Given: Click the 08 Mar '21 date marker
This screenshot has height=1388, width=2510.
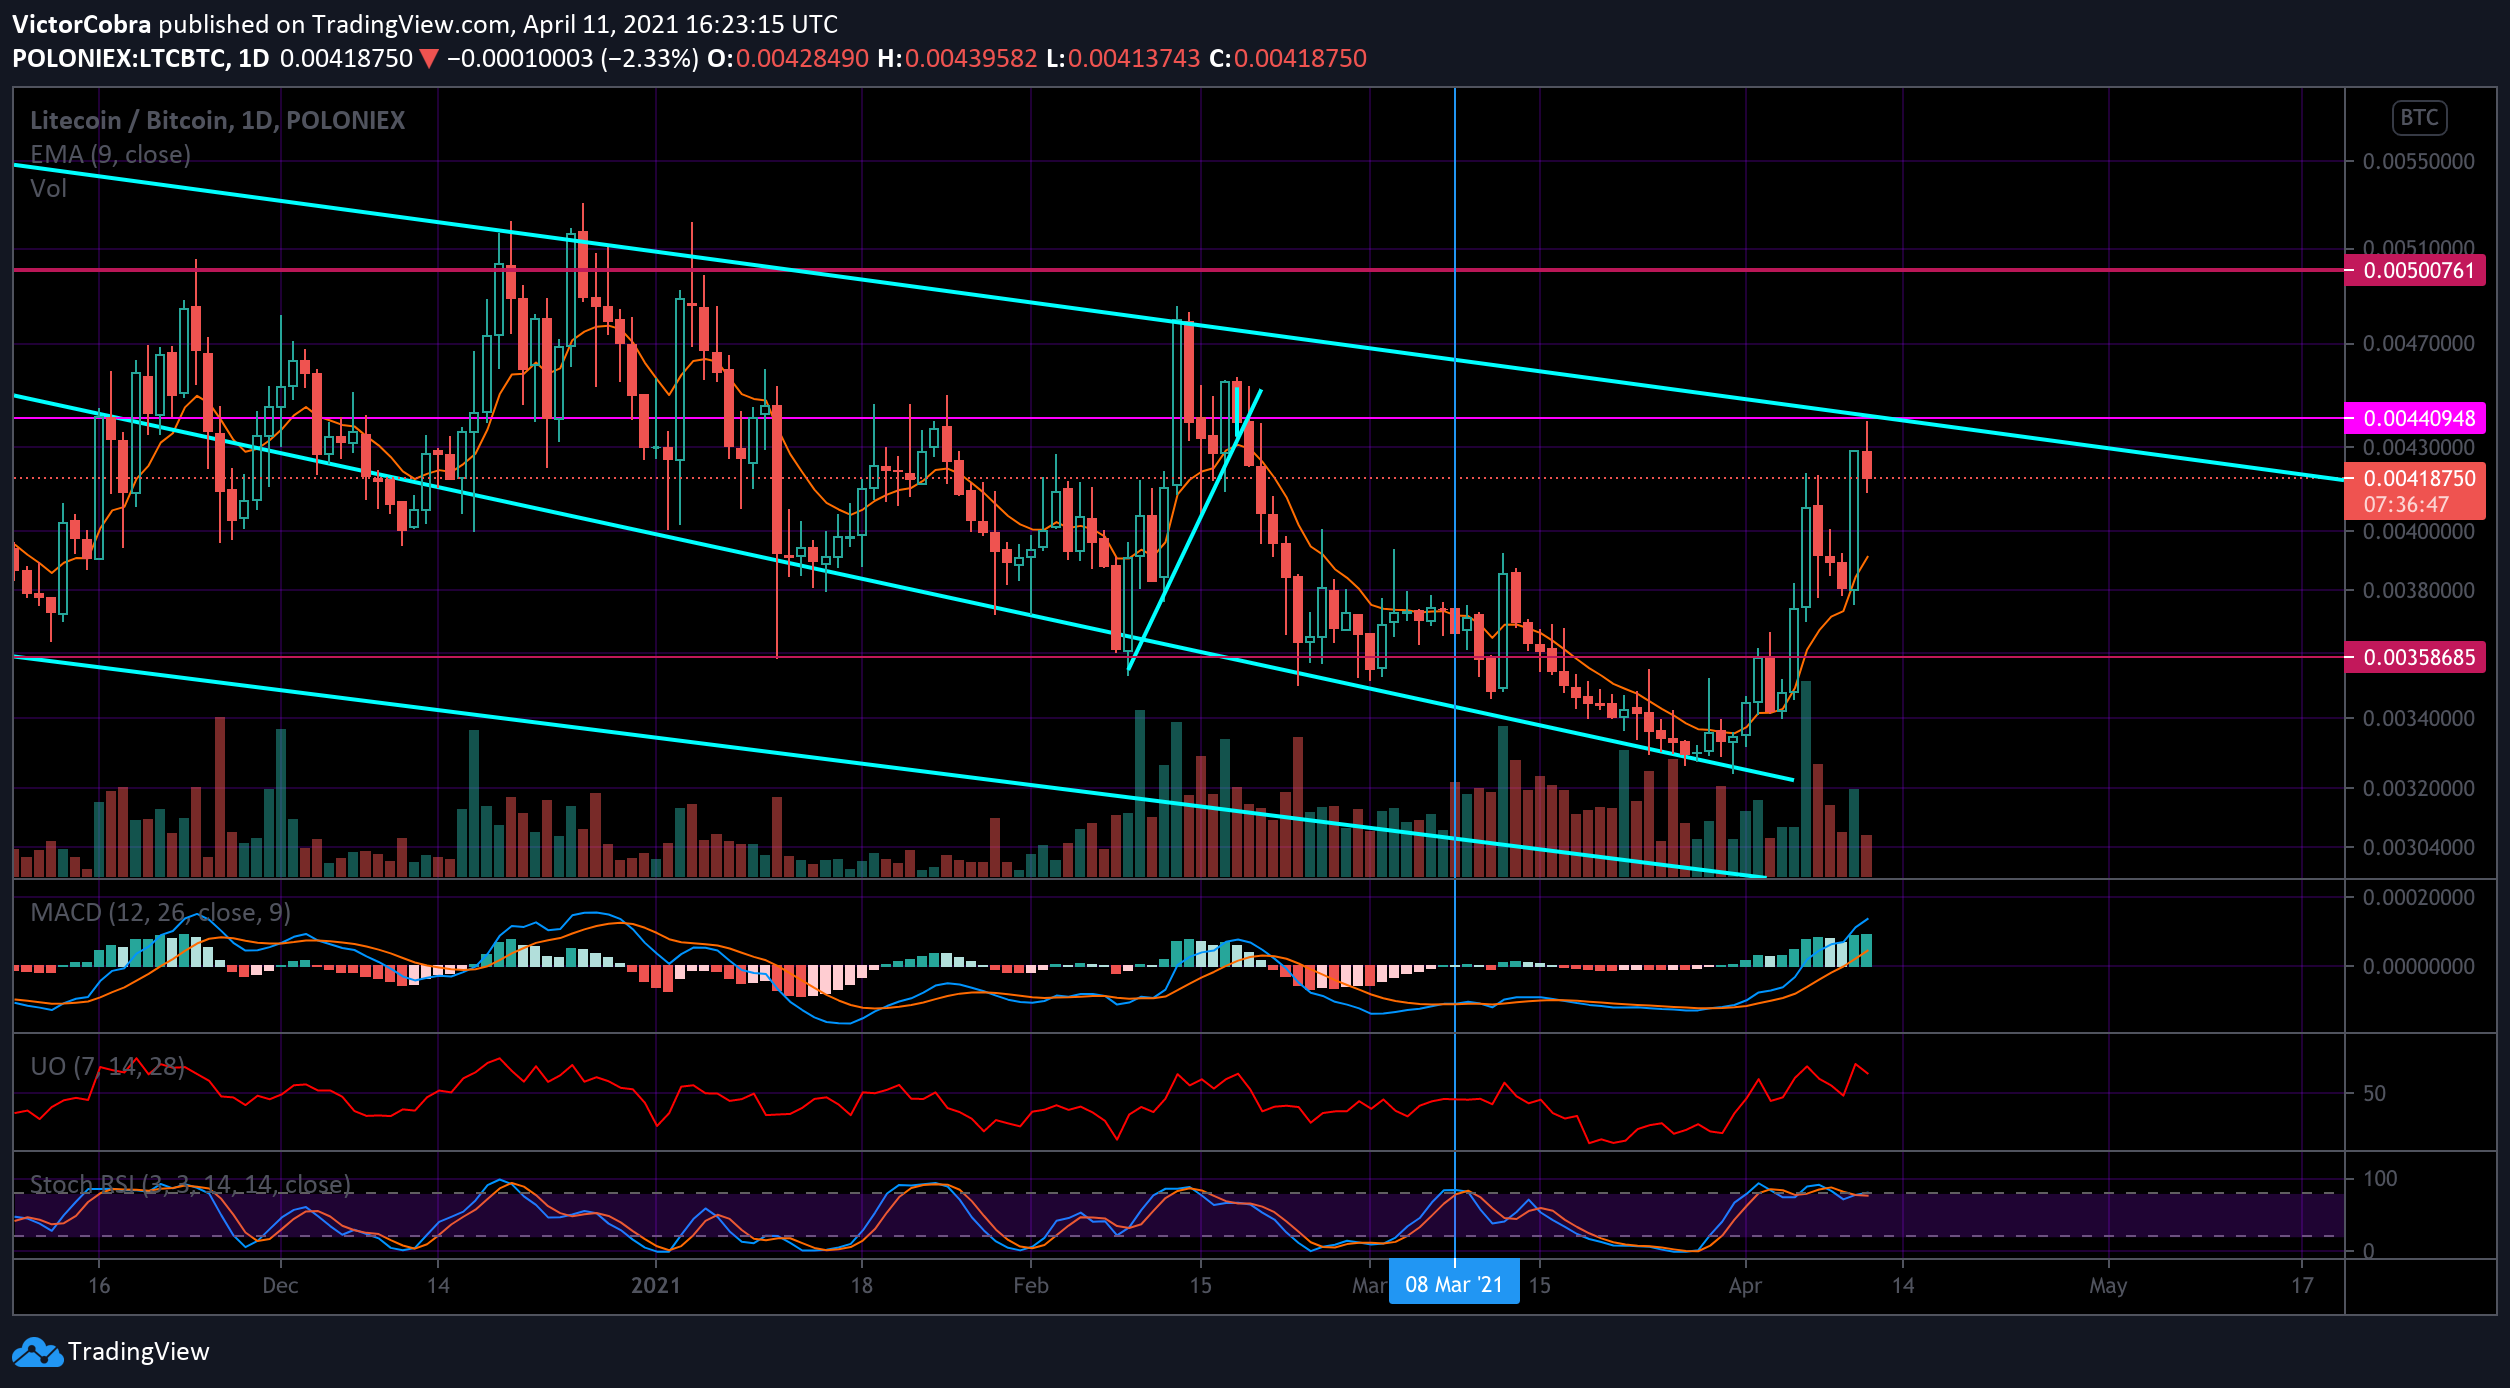Looking at the screenshot, I should (x=1453, y=1285).
